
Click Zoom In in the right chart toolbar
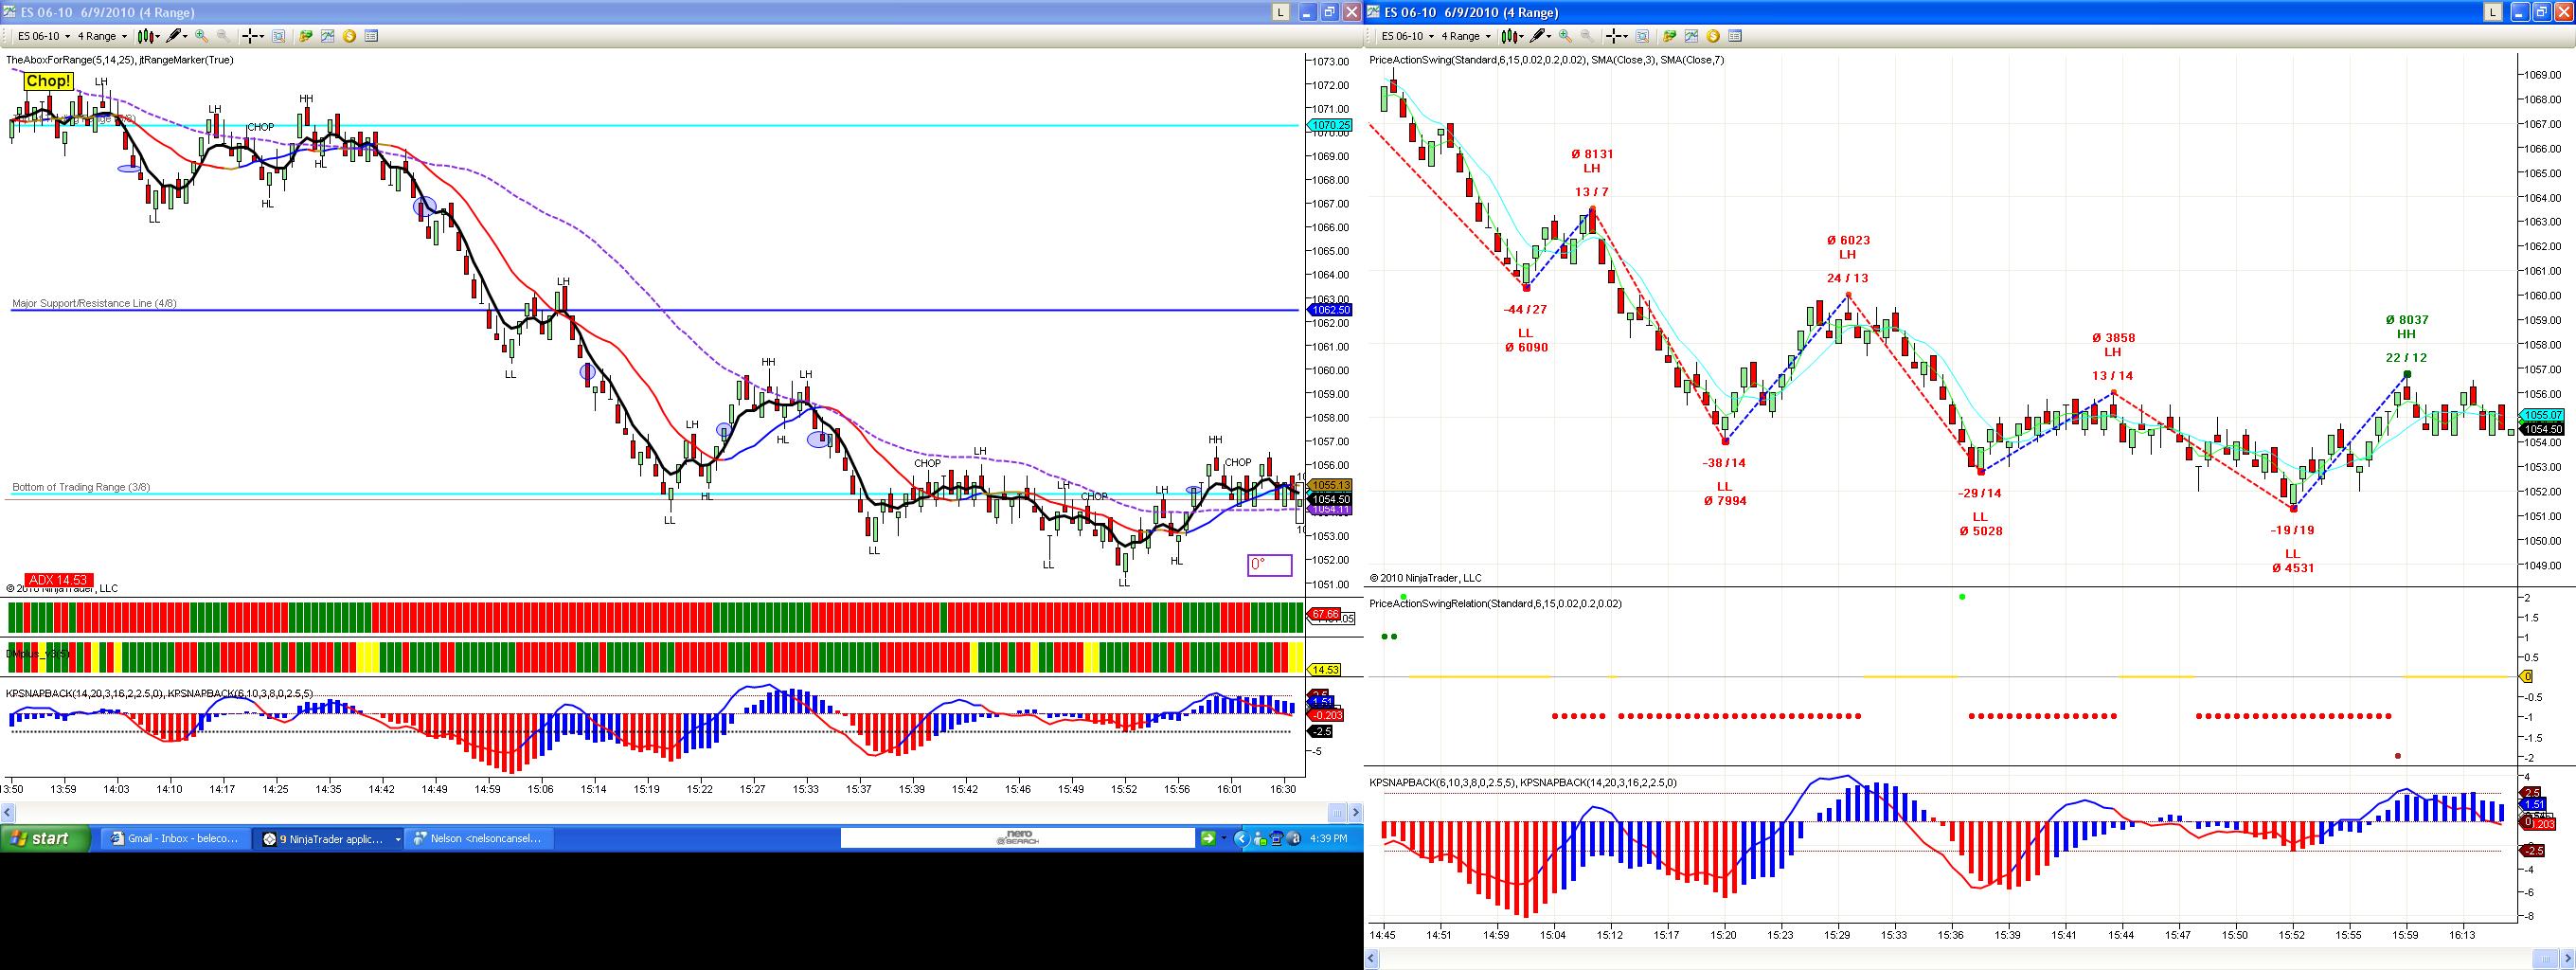(x=1565, y=36)
